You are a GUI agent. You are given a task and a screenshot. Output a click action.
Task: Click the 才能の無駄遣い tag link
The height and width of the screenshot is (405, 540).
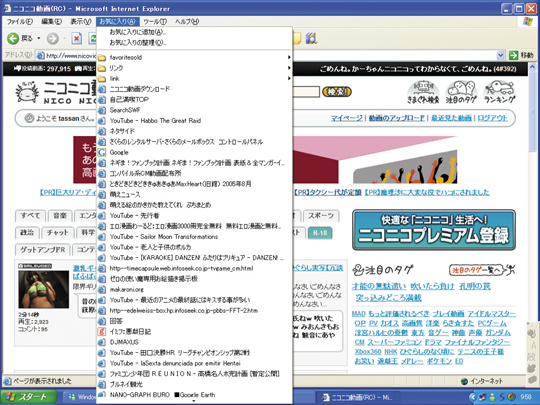(x=379, y=286)
